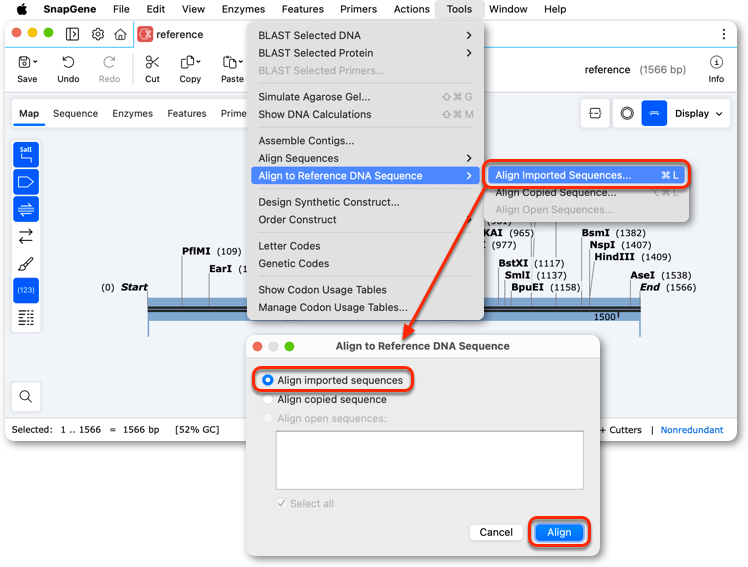Viewport: 748px width, 567px height.
Task: Expand BLAST Selected DNA submenu
Action: point(469,35)
